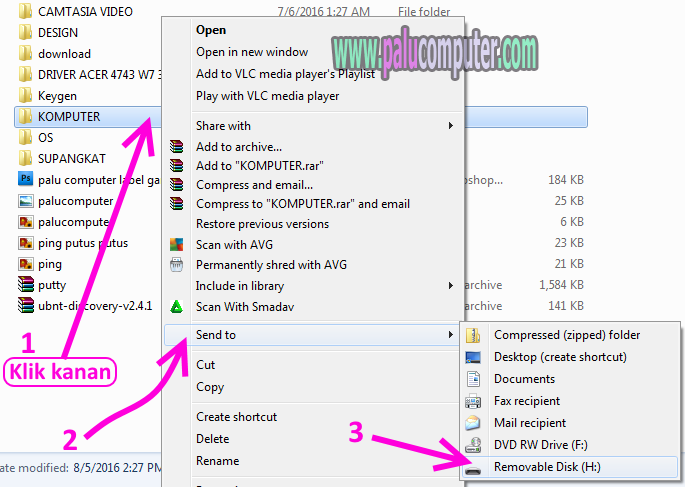Select the folder named Keygen

coord(57,96)
